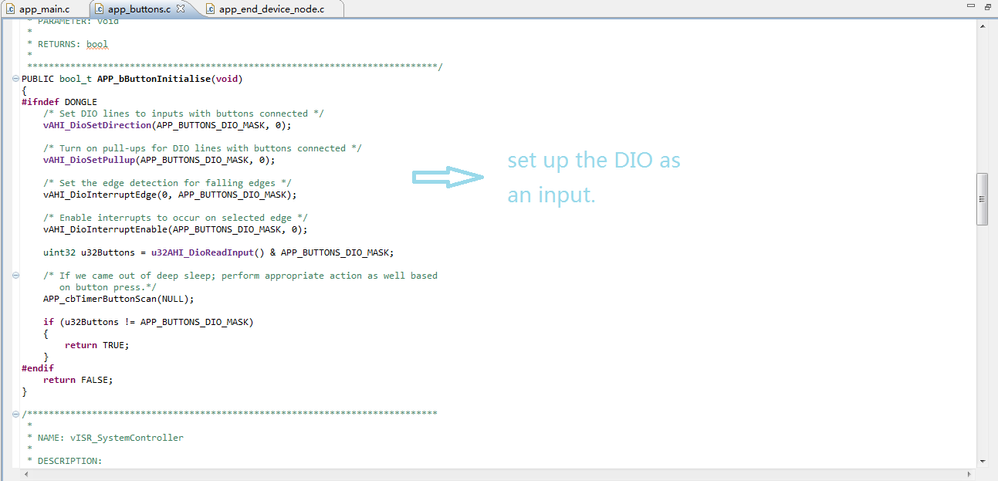Click the '#endif' directive
The image size is (998, 481).
(38, 368)
